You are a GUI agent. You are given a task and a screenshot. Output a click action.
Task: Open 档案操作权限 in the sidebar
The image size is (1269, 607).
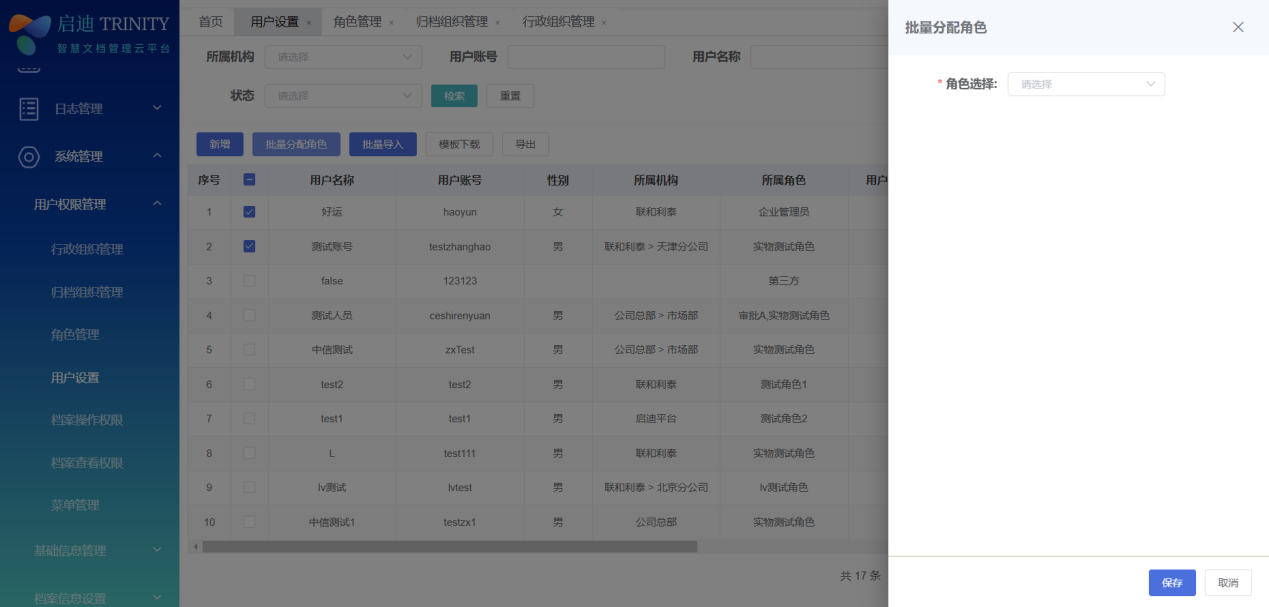(87, 420)
